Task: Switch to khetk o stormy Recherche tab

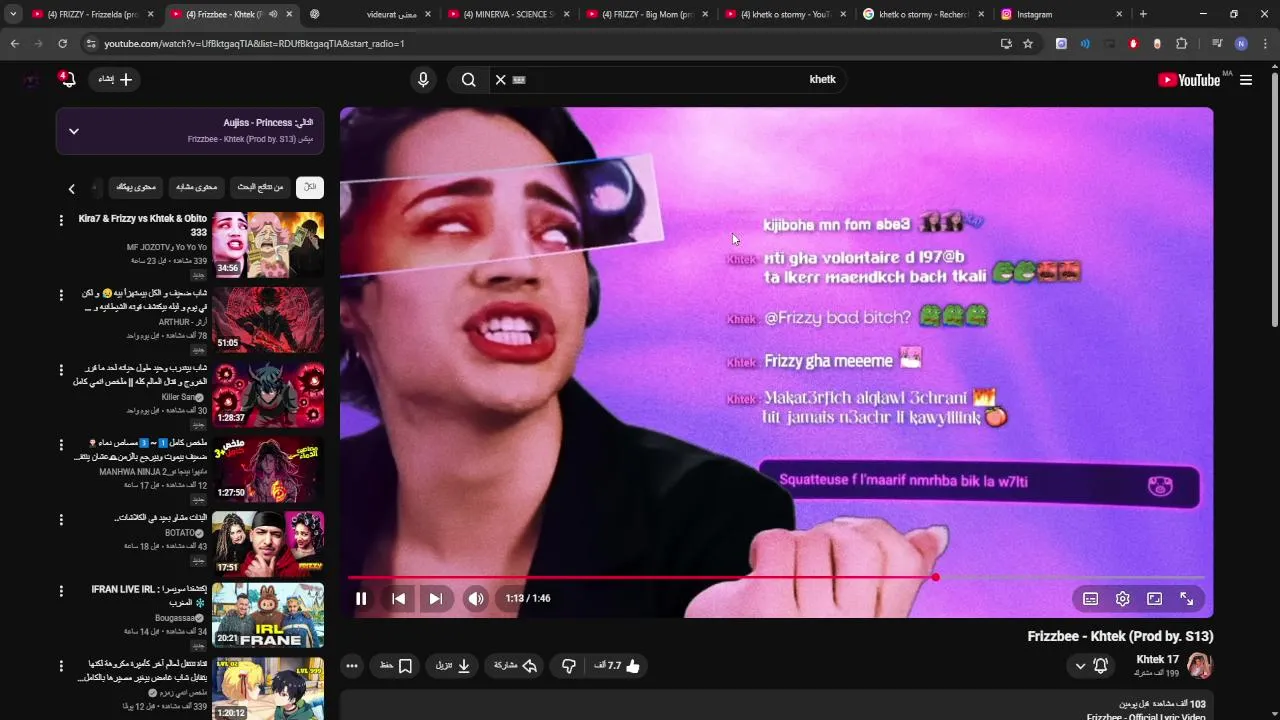Action: tap(922, 14)
